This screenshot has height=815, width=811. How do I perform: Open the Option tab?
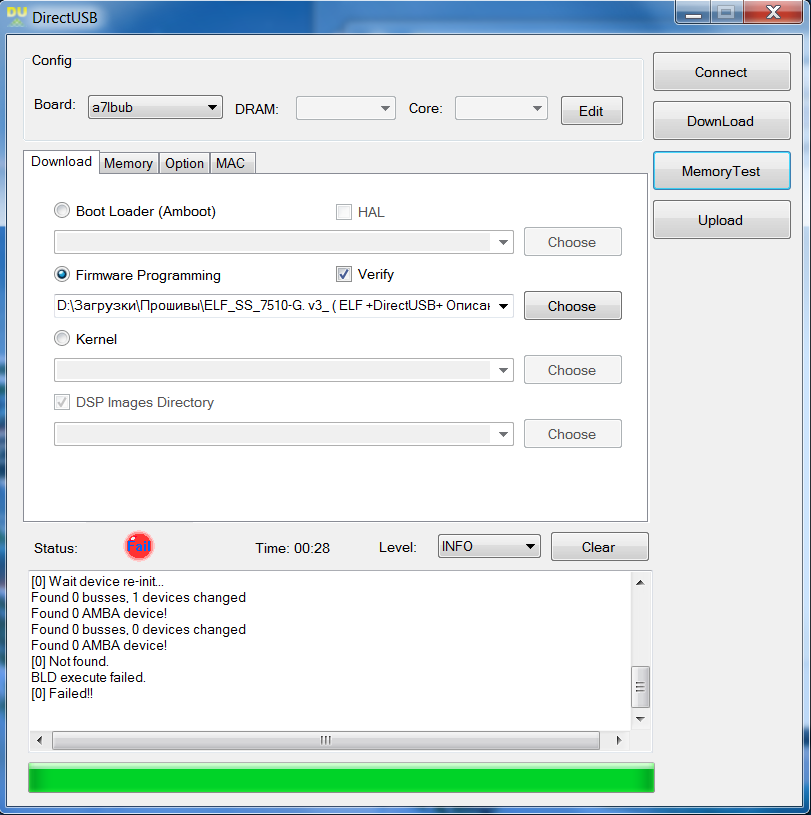coord(184,163)
